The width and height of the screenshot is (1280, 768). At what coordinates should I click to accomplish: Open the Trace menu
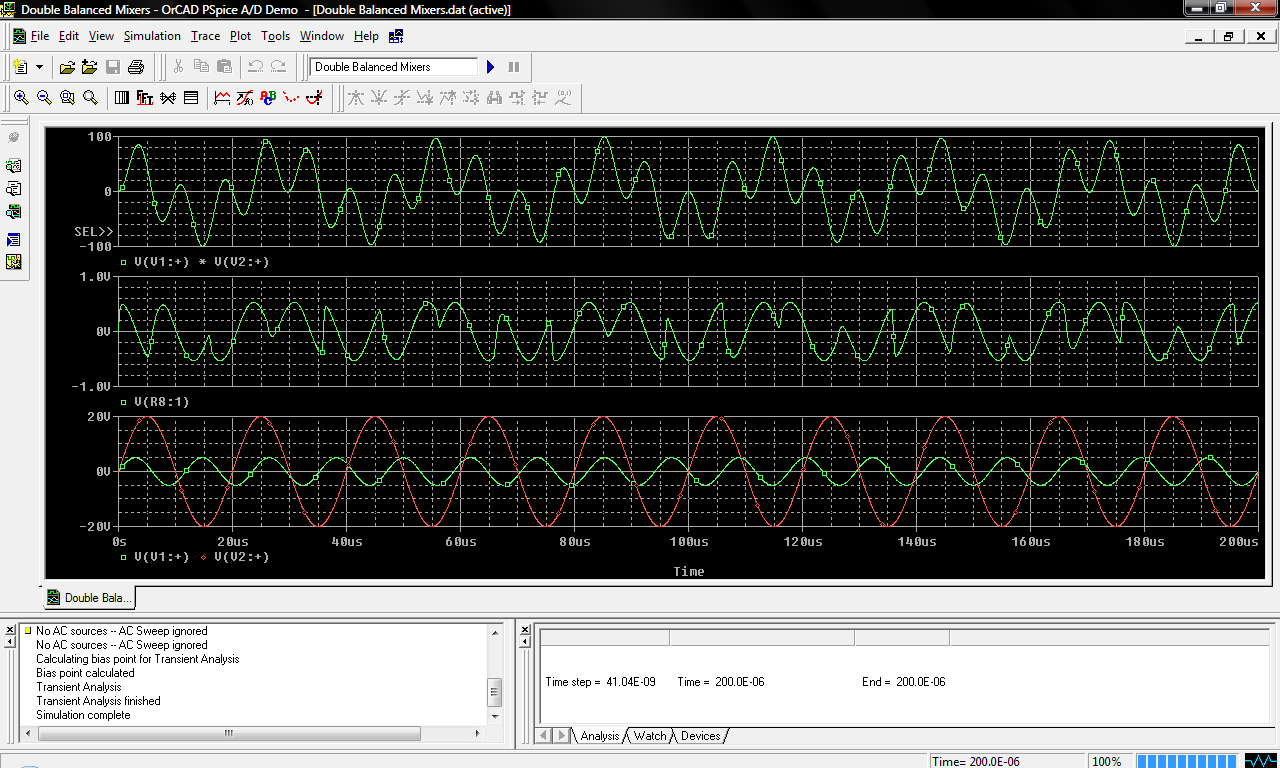(x=205, y=36)
